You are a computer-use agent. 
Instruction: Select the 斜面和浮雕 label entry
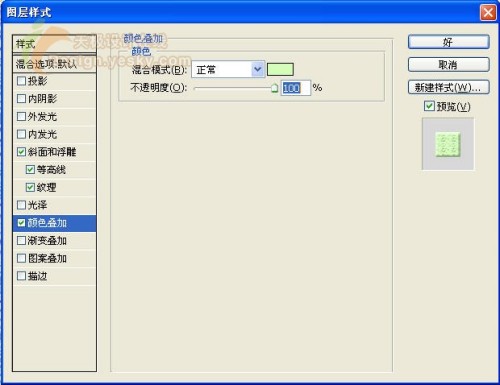(x=52, y=152)
